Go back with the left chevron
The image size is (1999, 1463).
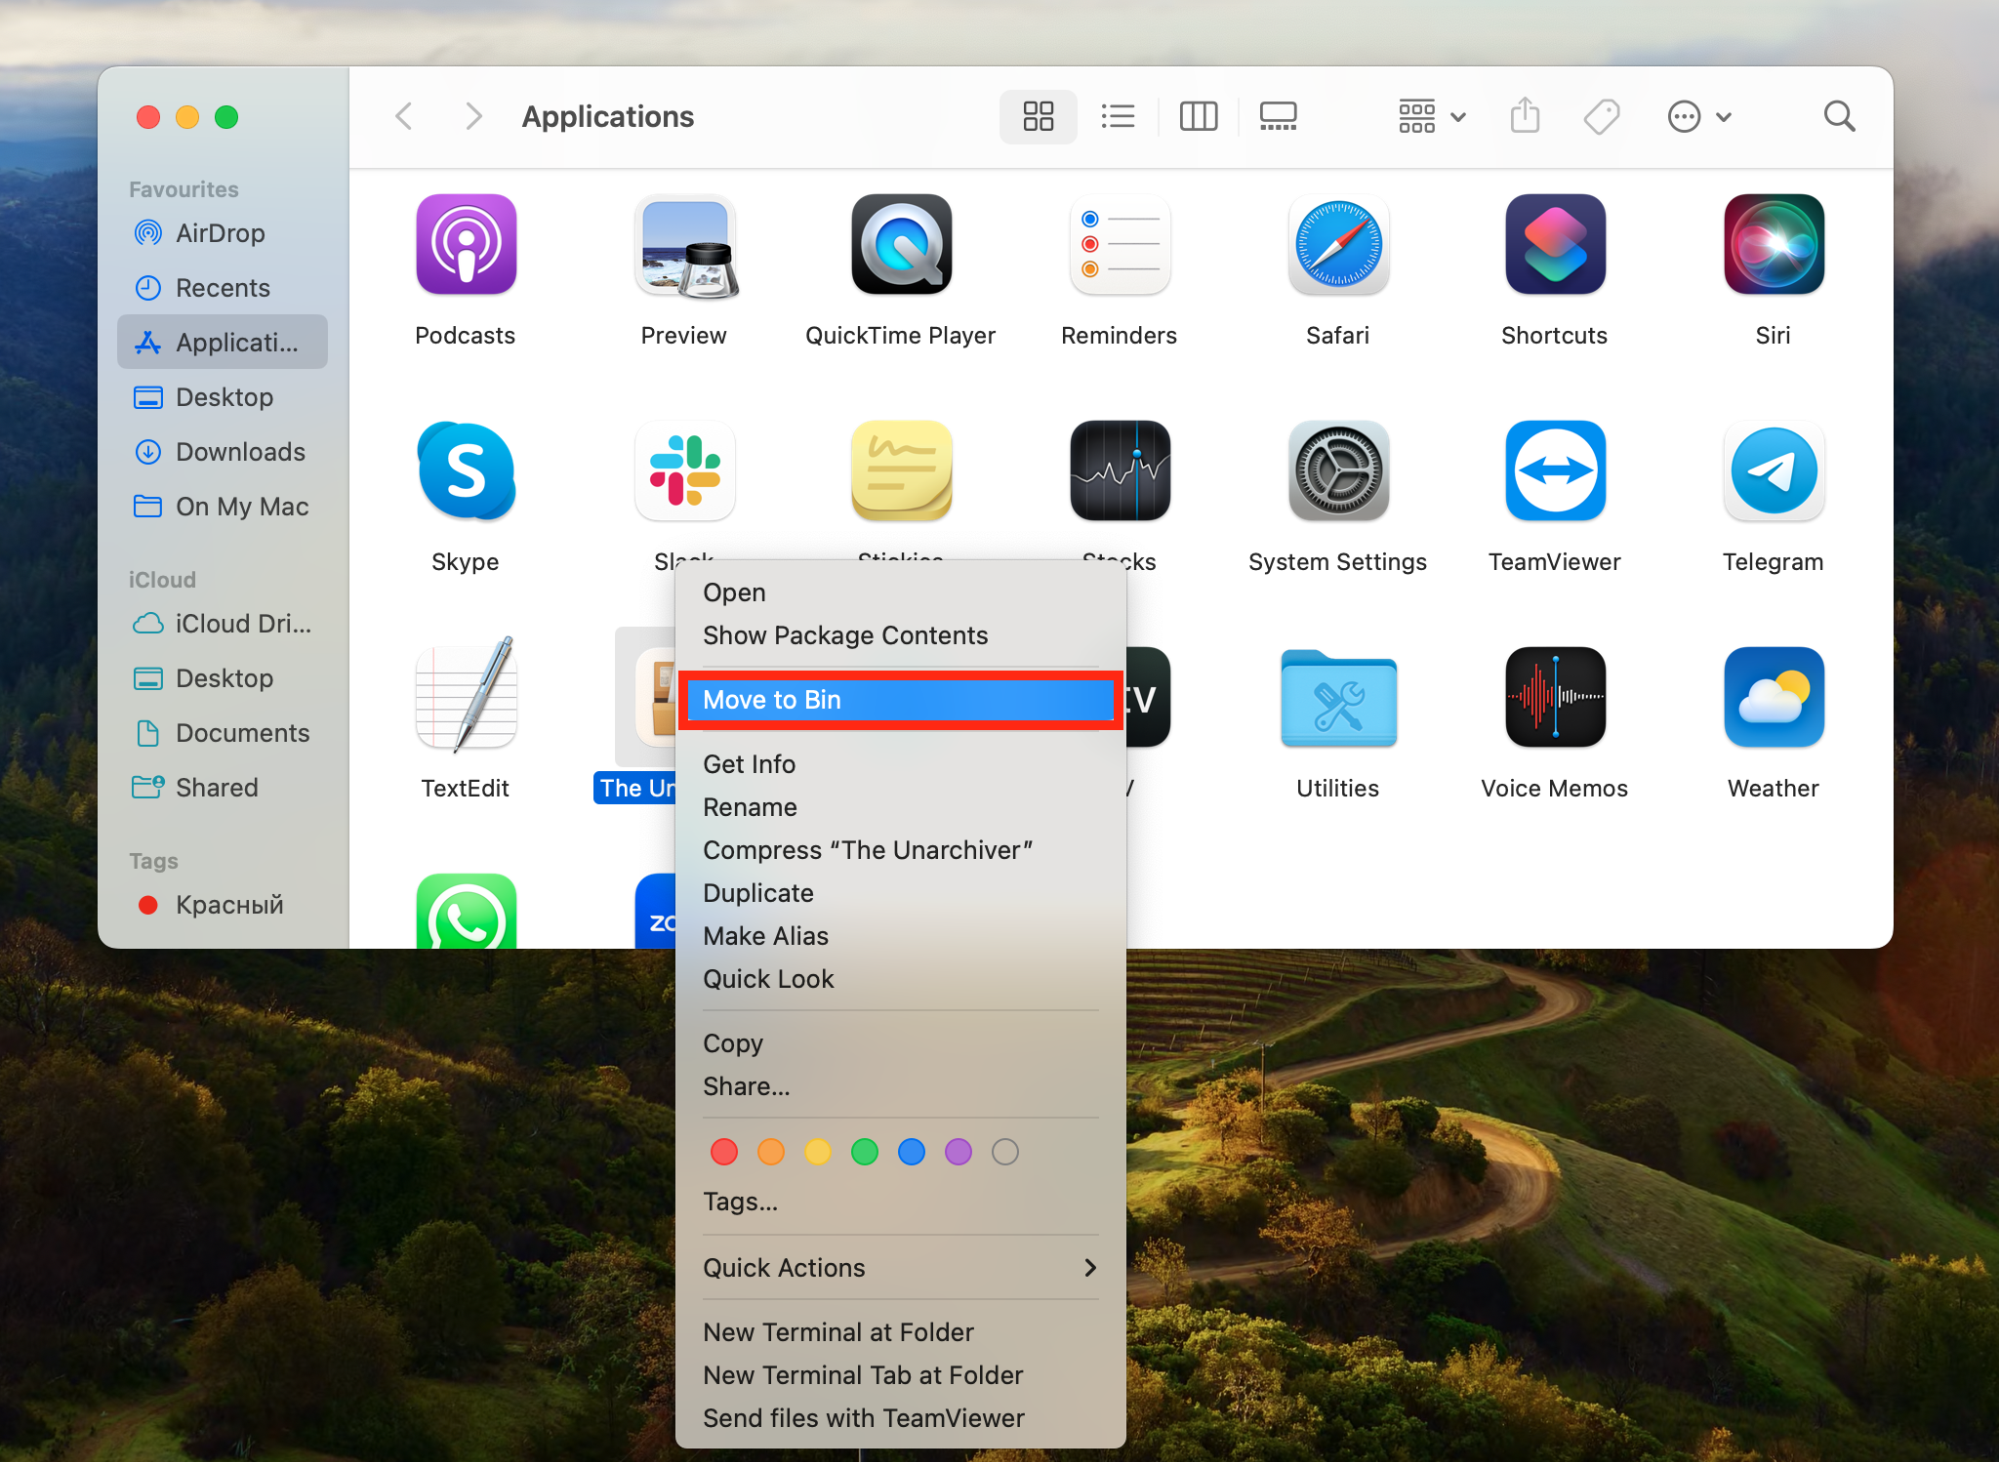[404, 117]
